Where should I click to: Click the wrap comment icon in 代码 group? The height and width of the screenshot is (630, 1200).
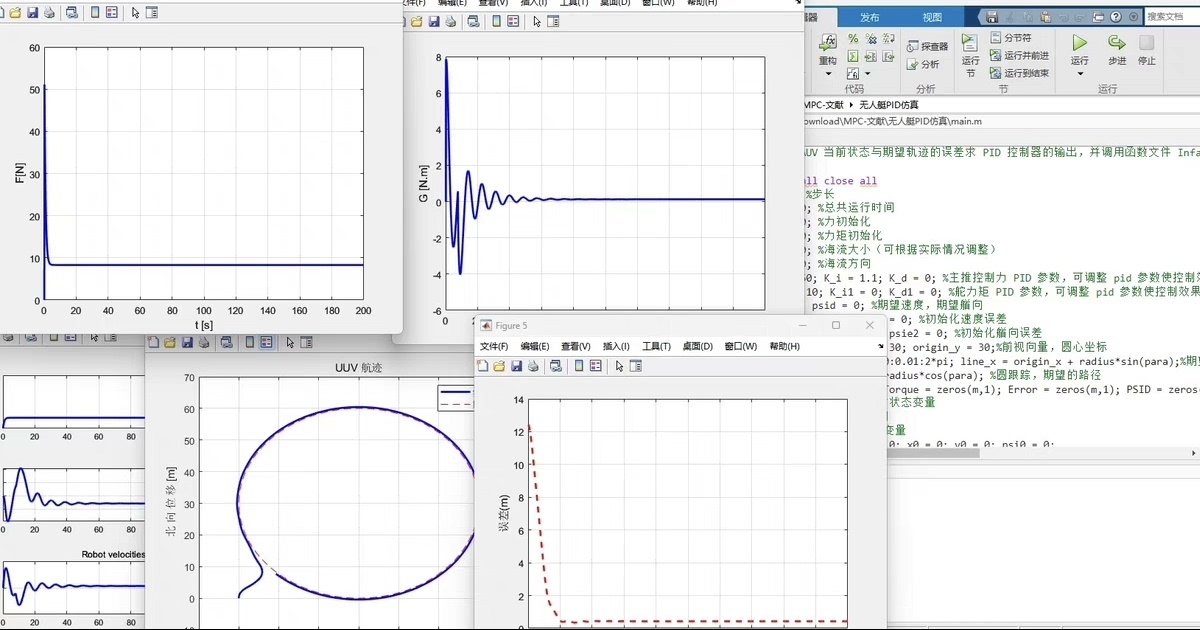[x=888, y=38]
